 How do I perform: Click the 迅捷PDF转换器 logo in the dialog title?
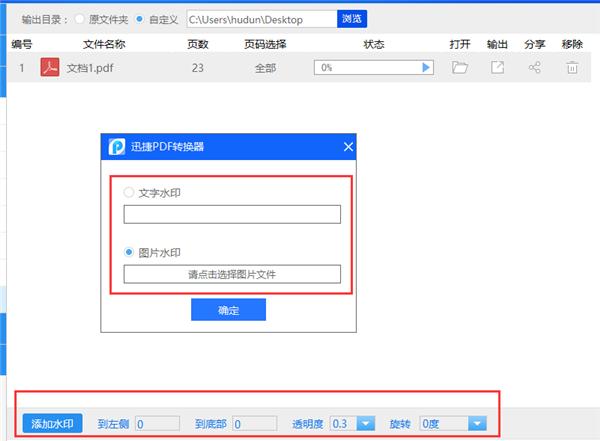117,147
